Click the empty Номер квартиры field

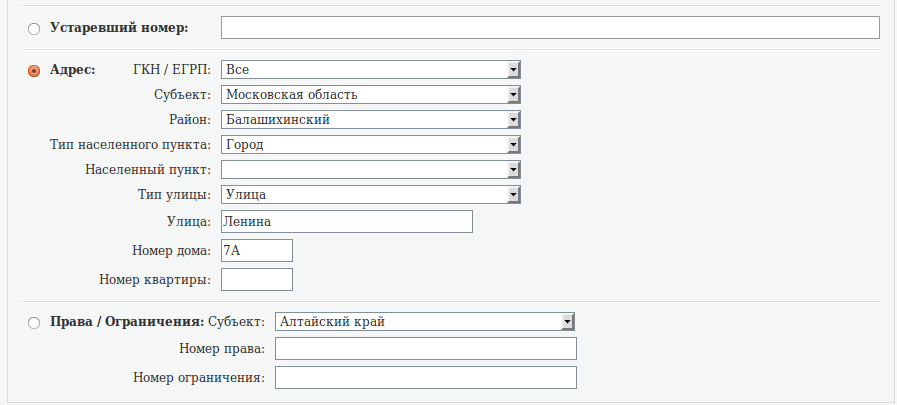click(256, 280)
